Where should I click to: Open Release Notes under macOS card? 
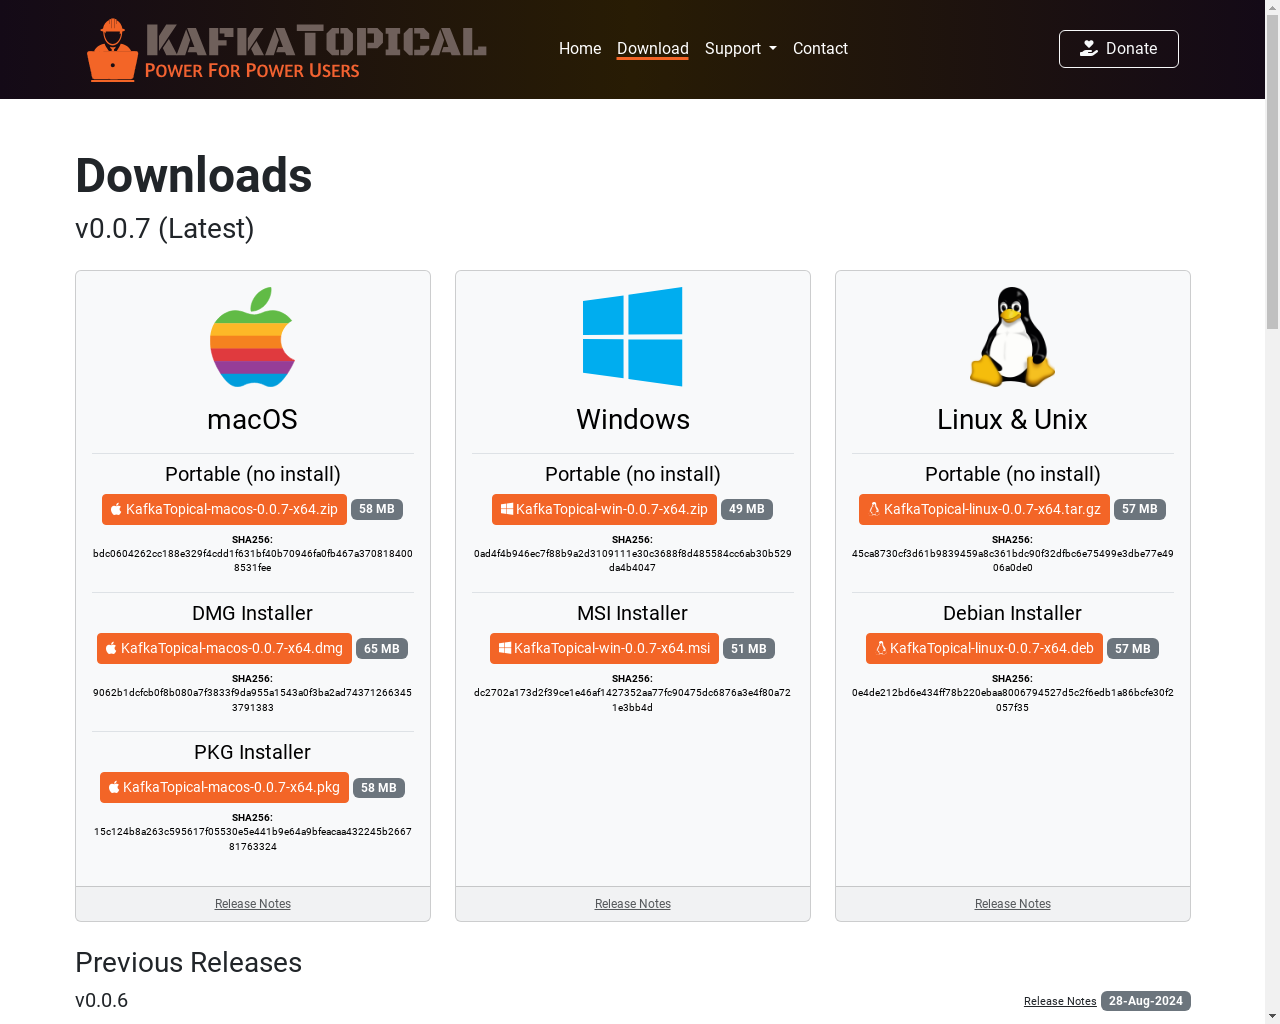point(253,904)
